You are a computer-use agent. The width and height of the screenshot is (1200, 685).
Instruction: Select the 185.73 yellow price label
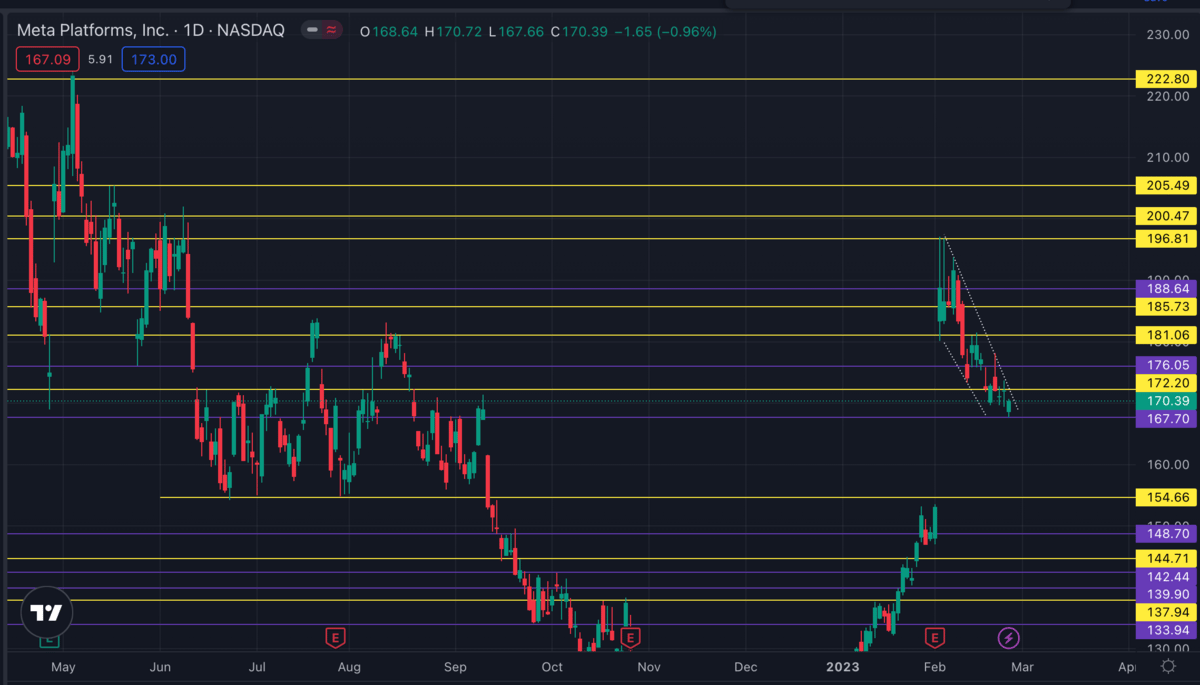(x=1166, y=307)
